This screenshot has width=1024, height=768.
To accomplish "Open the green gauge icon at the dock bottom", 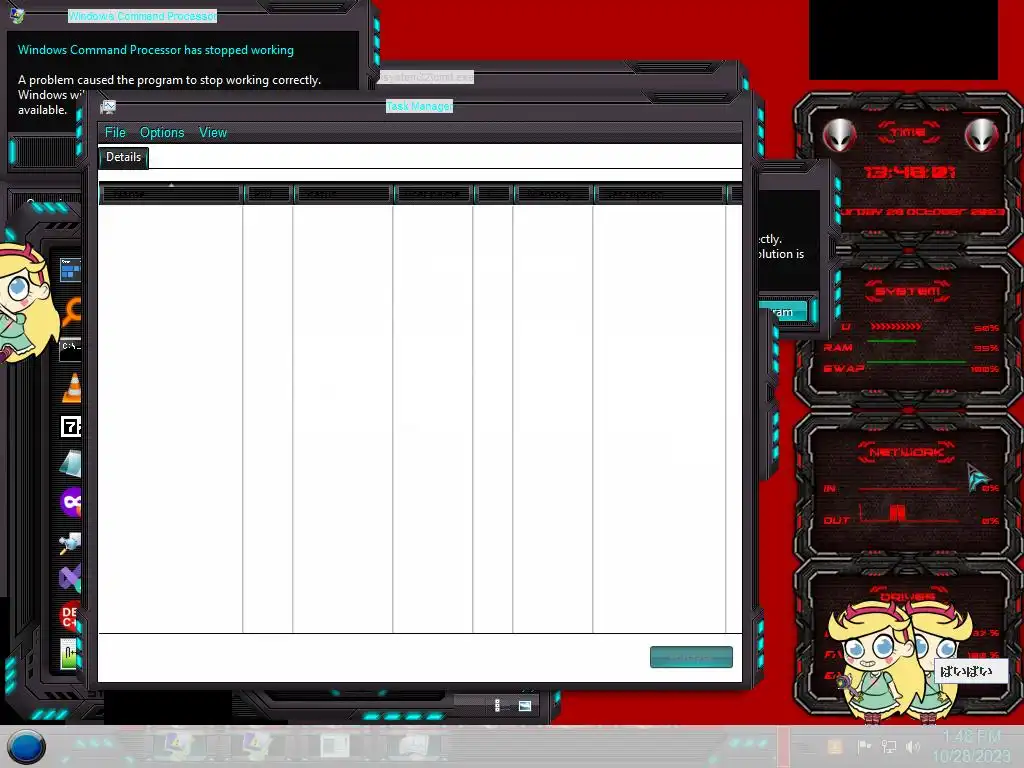I will 69,654.
